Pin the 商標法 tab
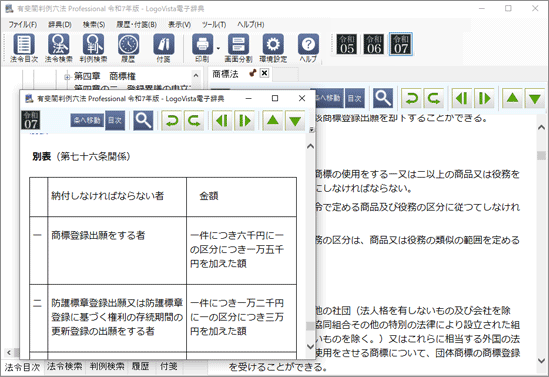This screenshot has height=377, width=549. (252, 73)
